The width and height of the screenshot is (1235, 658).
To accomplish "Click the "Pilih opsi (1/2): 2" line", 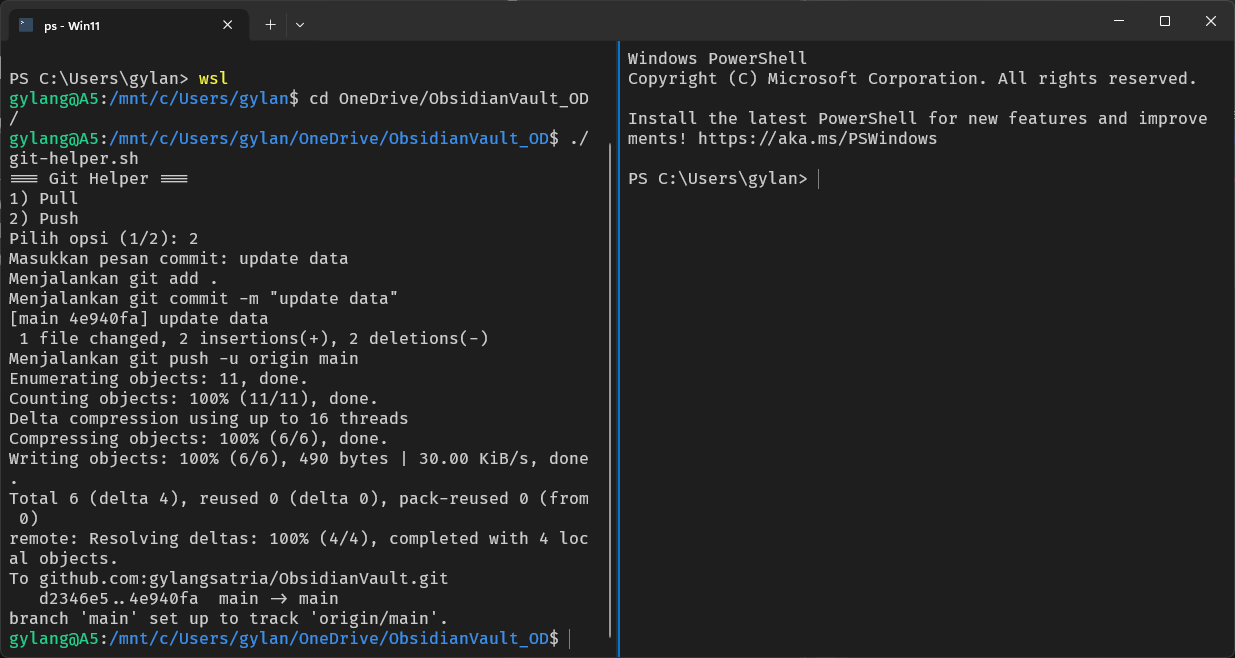I will 103,238.
